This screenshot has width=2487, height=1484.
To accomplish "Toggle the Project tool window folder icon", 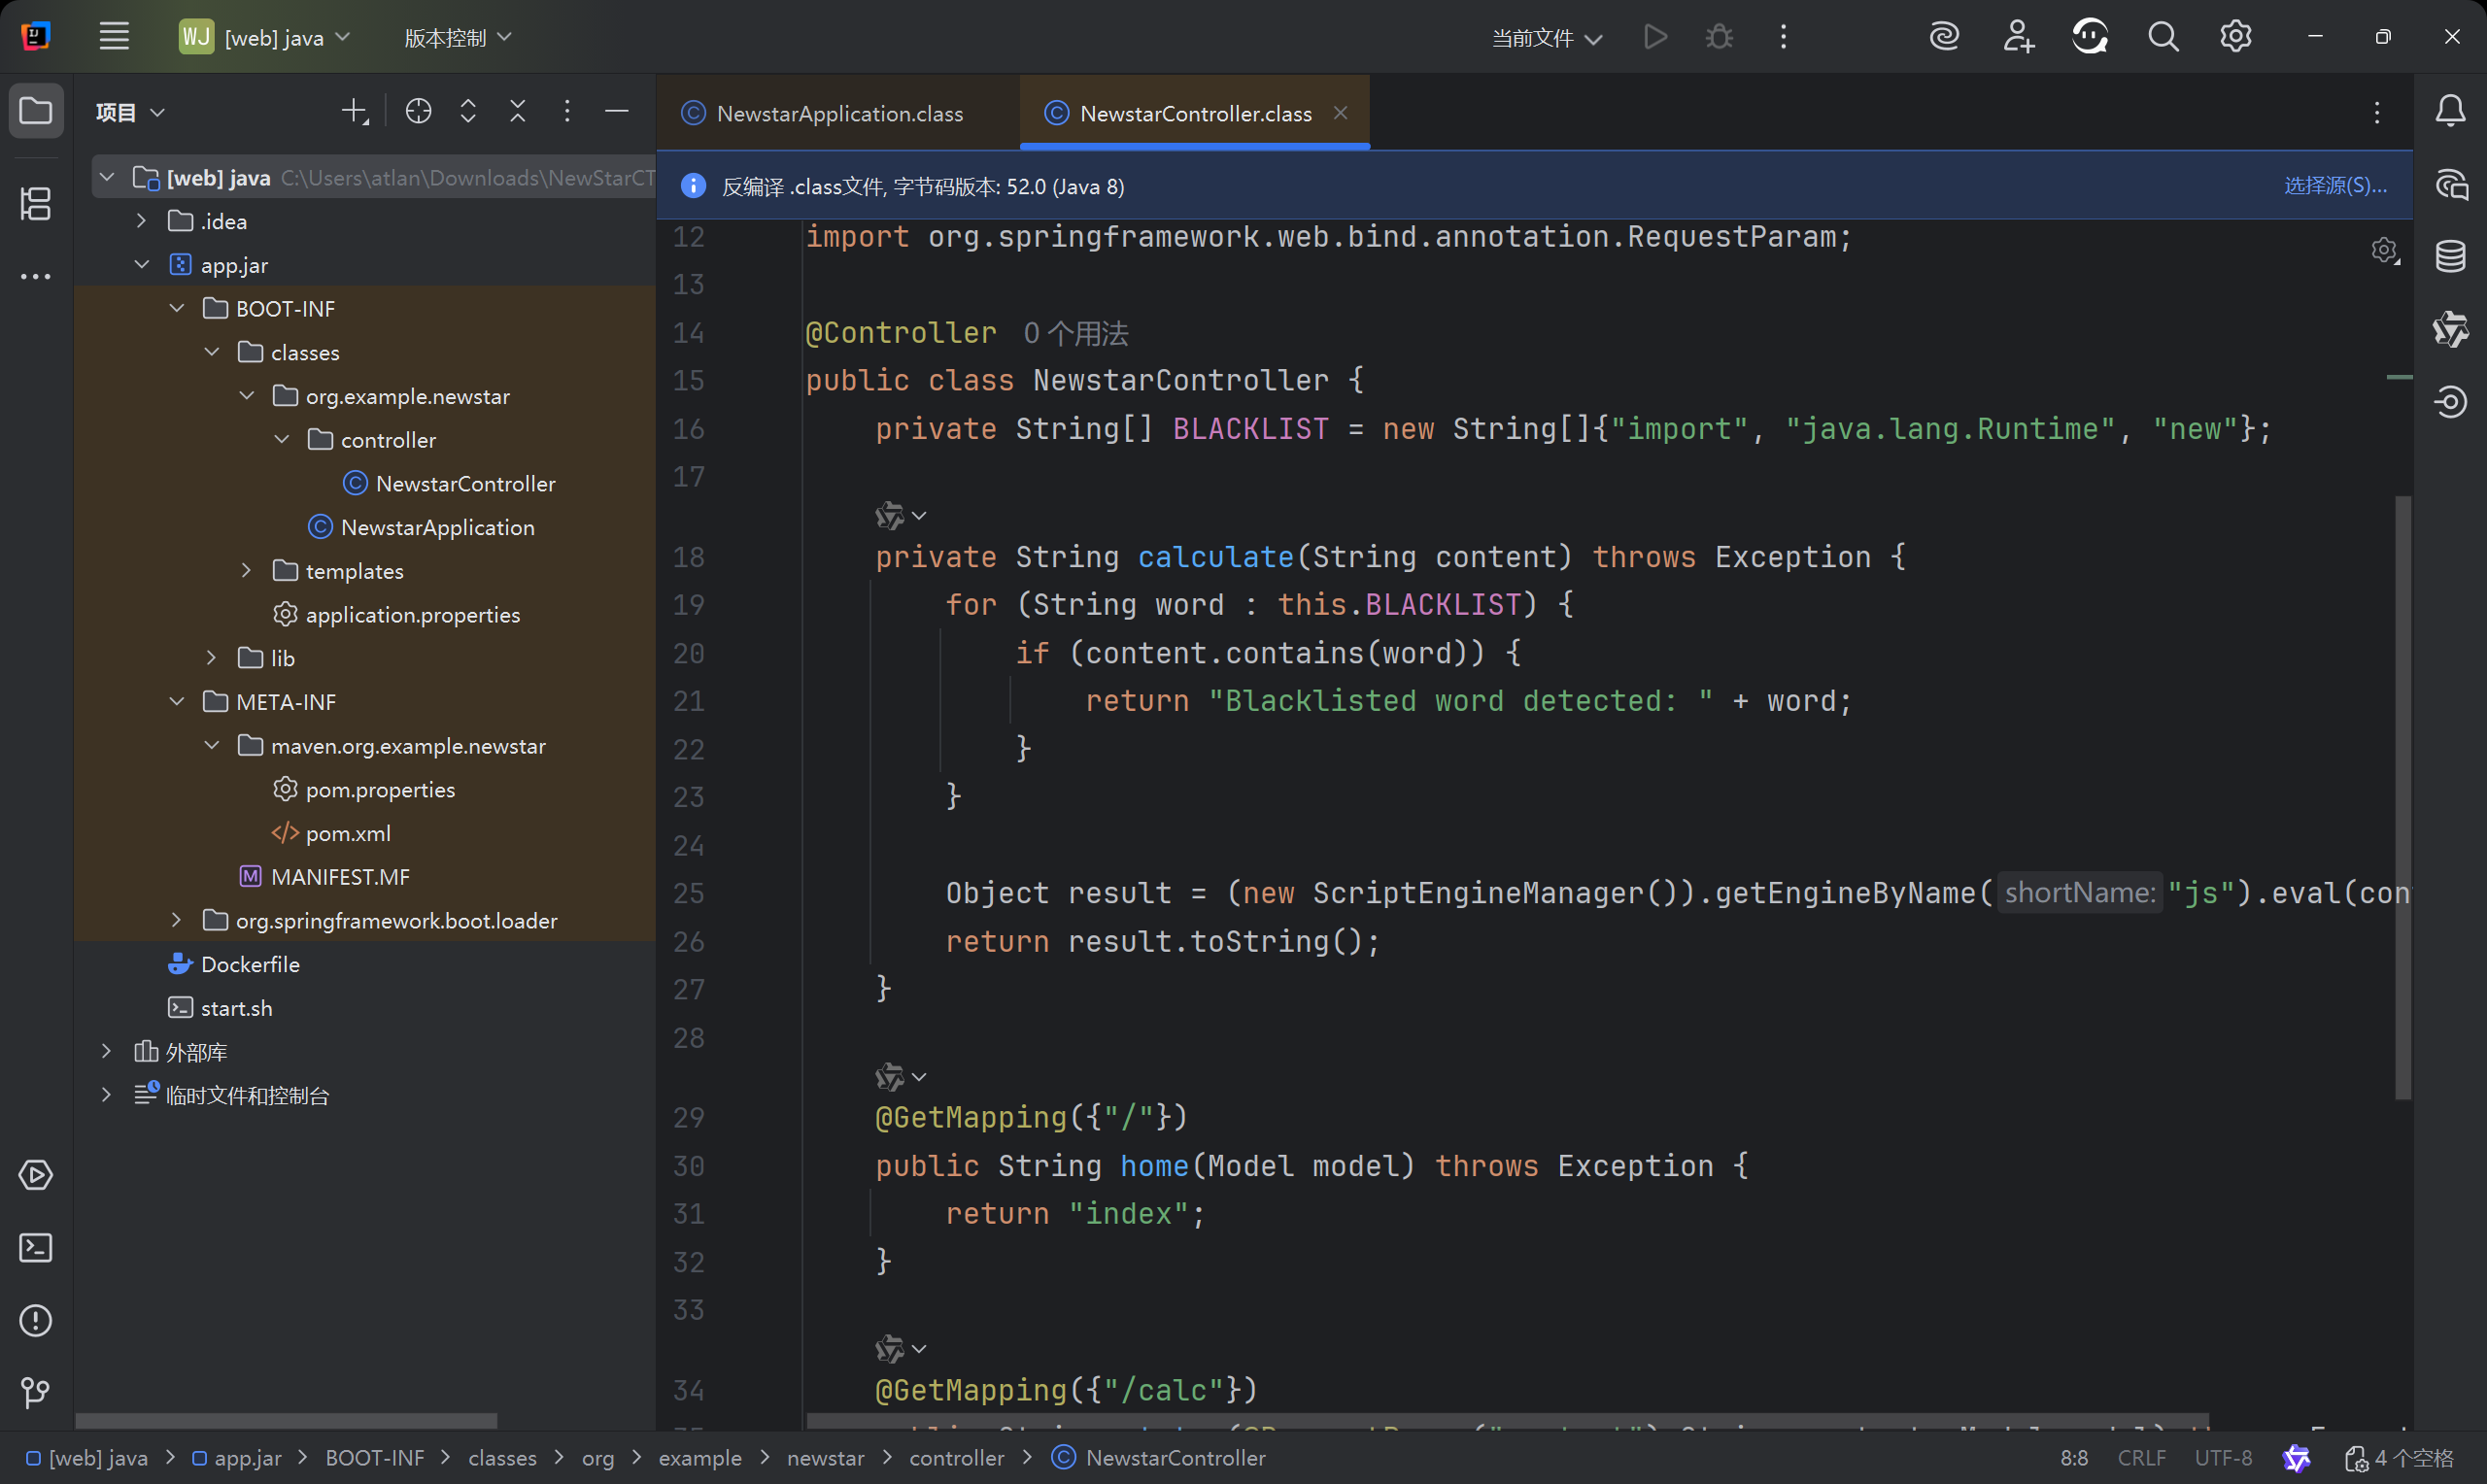I will click(36, 111).
